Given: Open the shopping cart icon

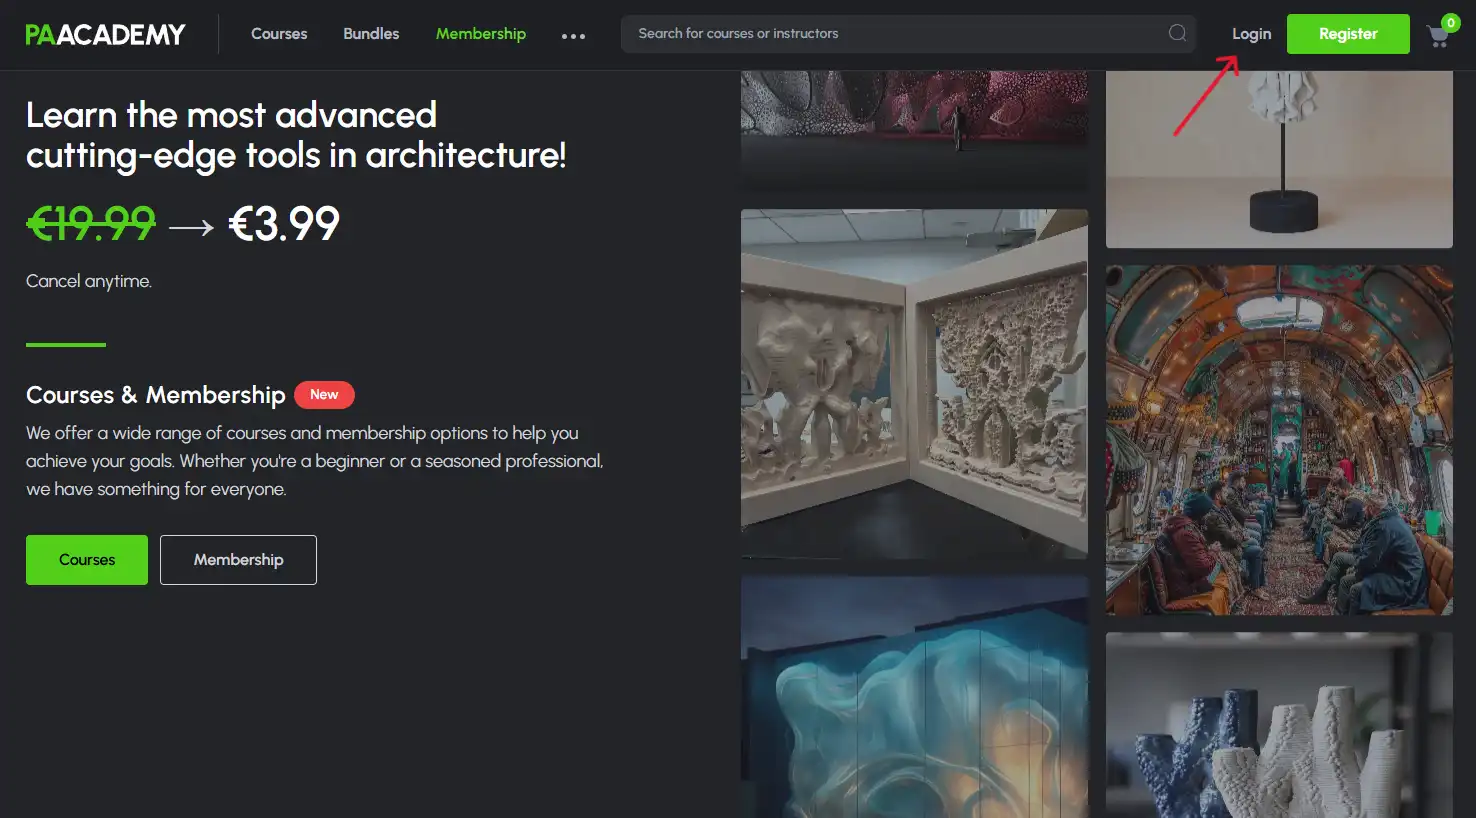Looking at the screenshot, I should (x=1438, y=37).
